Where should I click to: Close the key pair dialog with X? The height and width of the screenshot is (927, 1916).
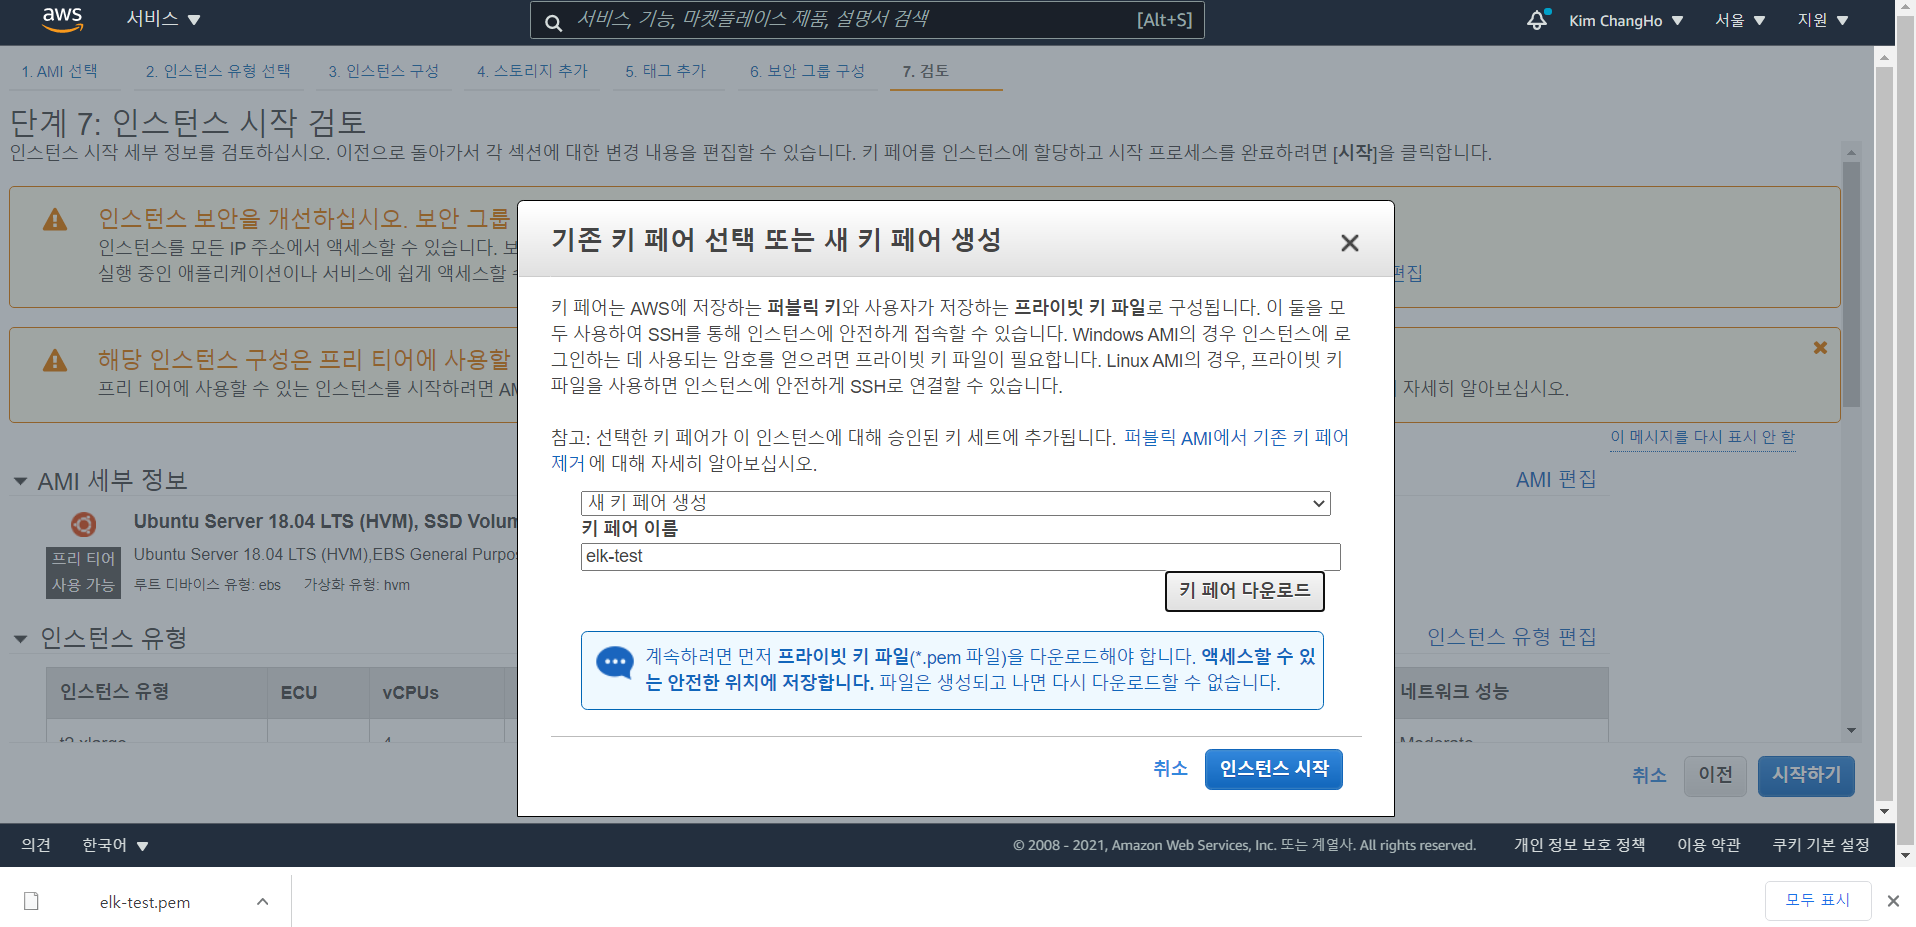coord(1350,243)
